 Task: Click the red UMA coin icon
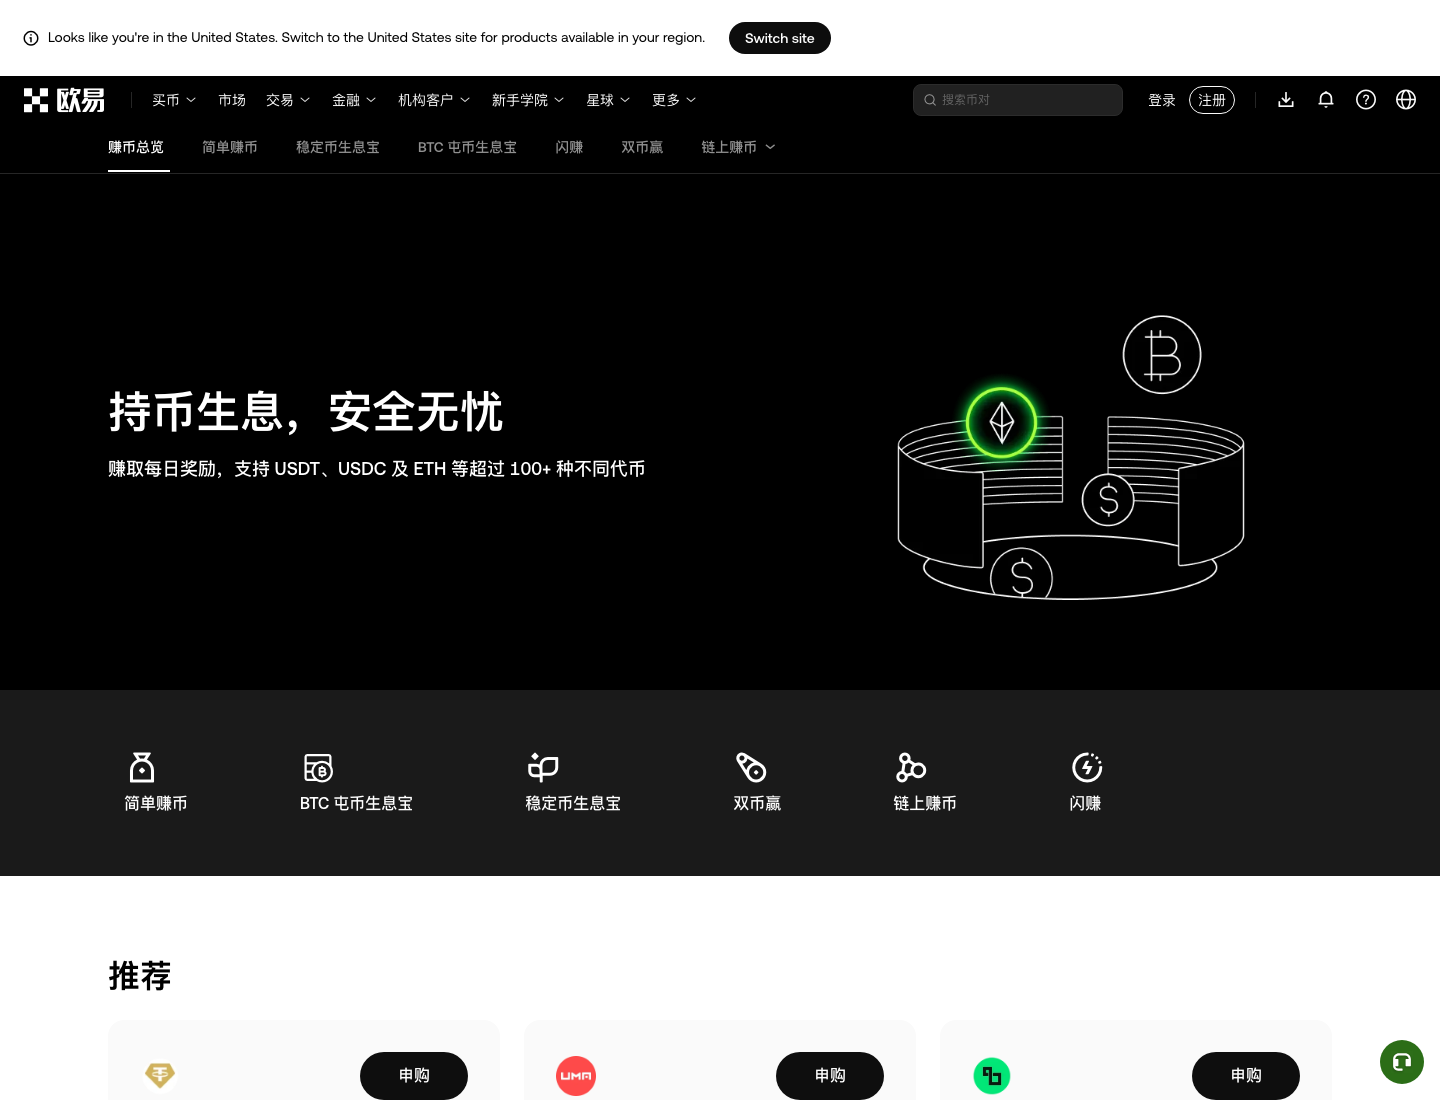(x=576, y=1076)
